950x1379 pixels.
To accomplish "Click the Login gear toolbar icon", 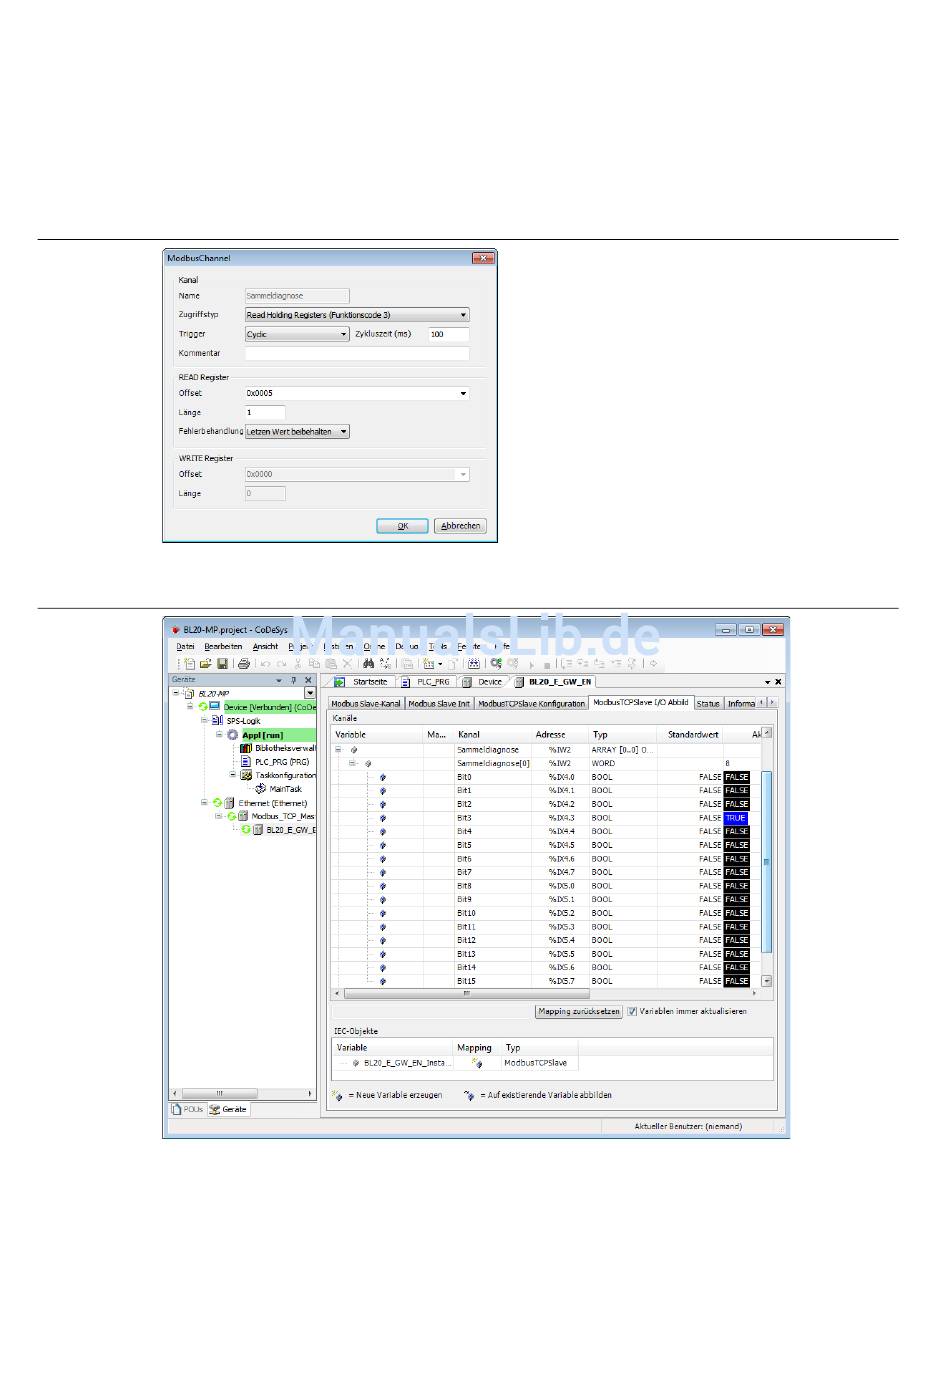I will (495, 663).
